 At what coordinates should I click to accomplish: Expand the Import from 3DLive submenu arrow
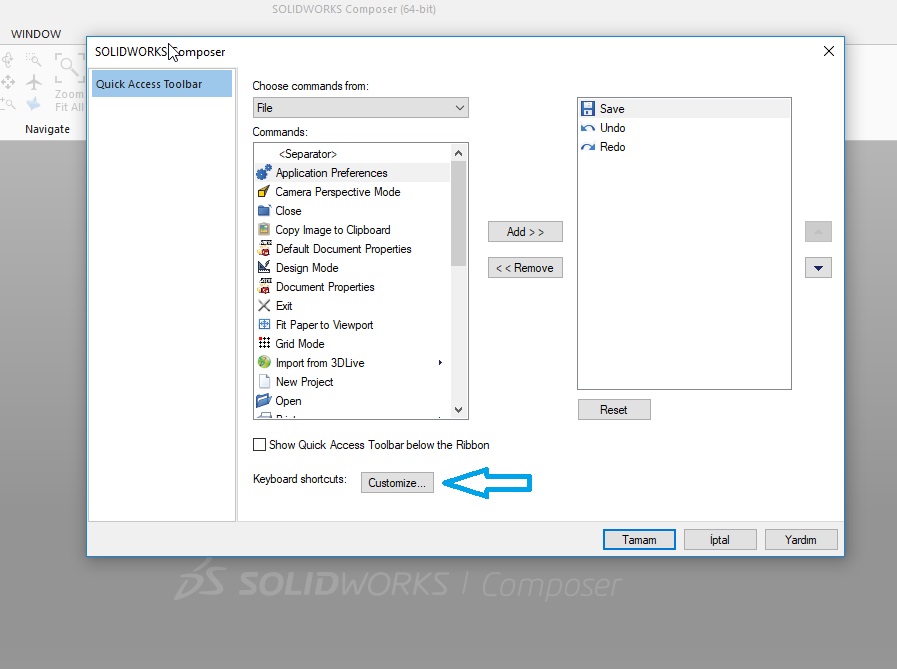[x=440, y=363]
